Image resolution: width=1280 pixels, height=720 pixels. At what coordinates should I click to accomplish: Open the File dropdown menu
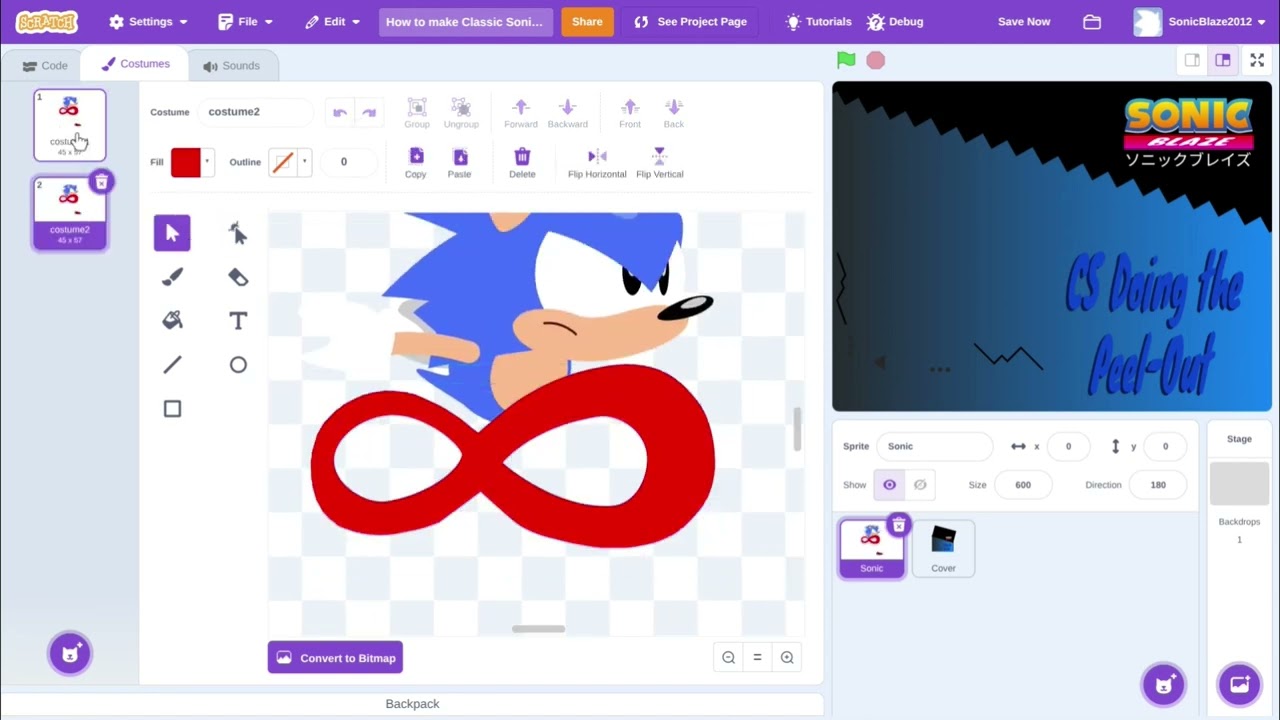pyautogui.click(x=245, y=22)
